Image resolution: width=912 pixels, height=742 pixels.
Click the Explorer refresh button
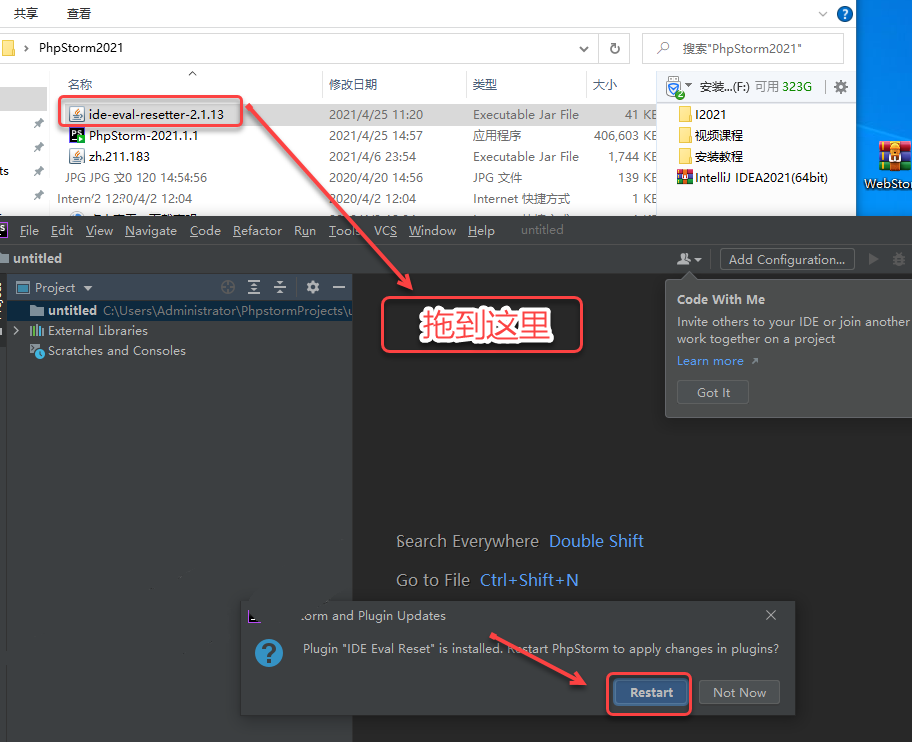coord(614,49)
